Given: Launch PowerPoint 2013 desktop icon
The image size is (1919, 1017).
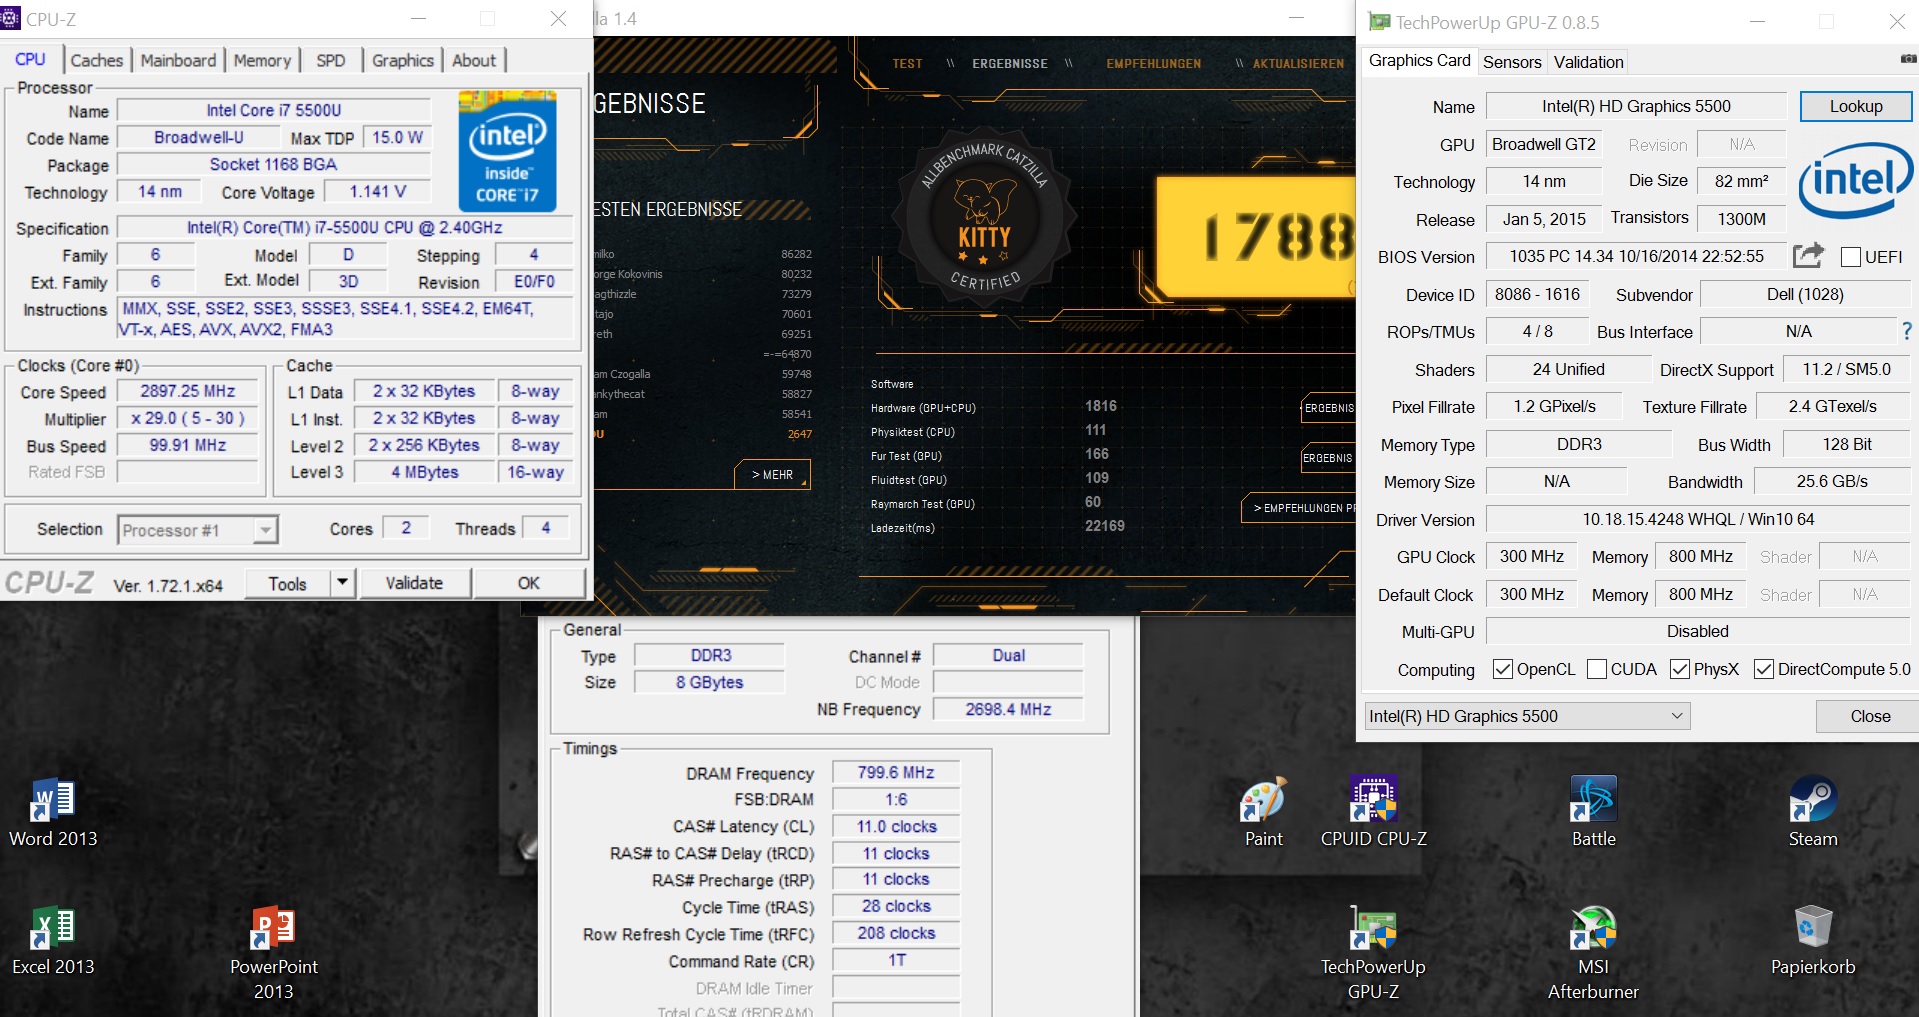Looking at the screenshot, I should (x=273, y=953).
